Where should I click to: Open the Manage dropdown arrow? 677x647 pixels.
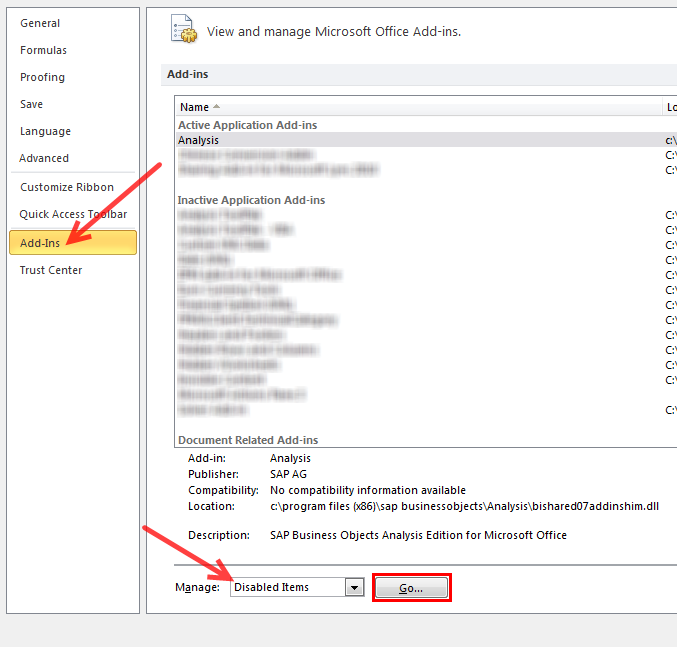[354, 587]
